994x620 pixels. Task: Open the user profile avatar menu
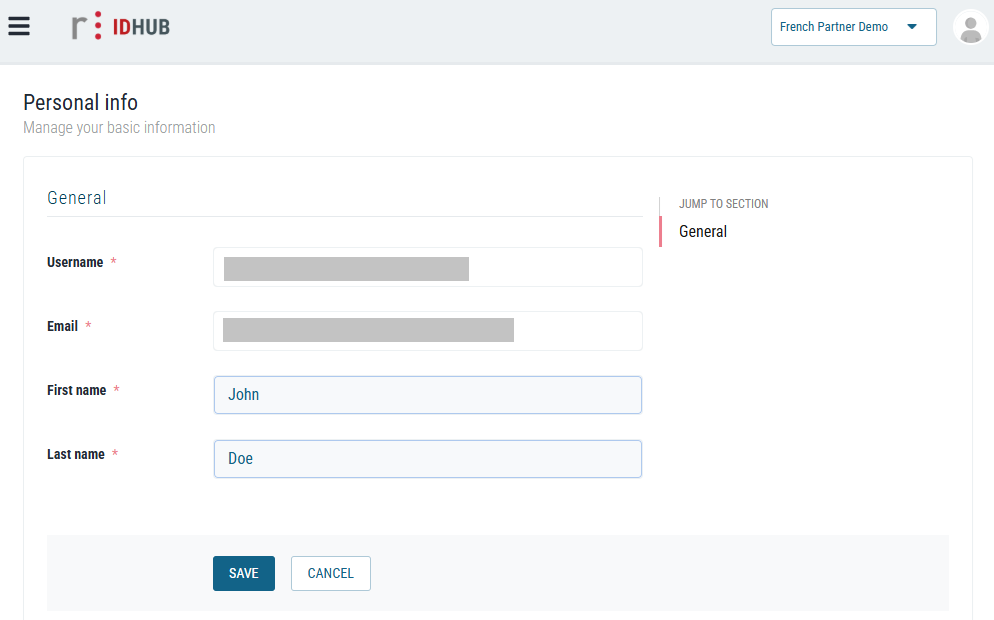(970, 27)
